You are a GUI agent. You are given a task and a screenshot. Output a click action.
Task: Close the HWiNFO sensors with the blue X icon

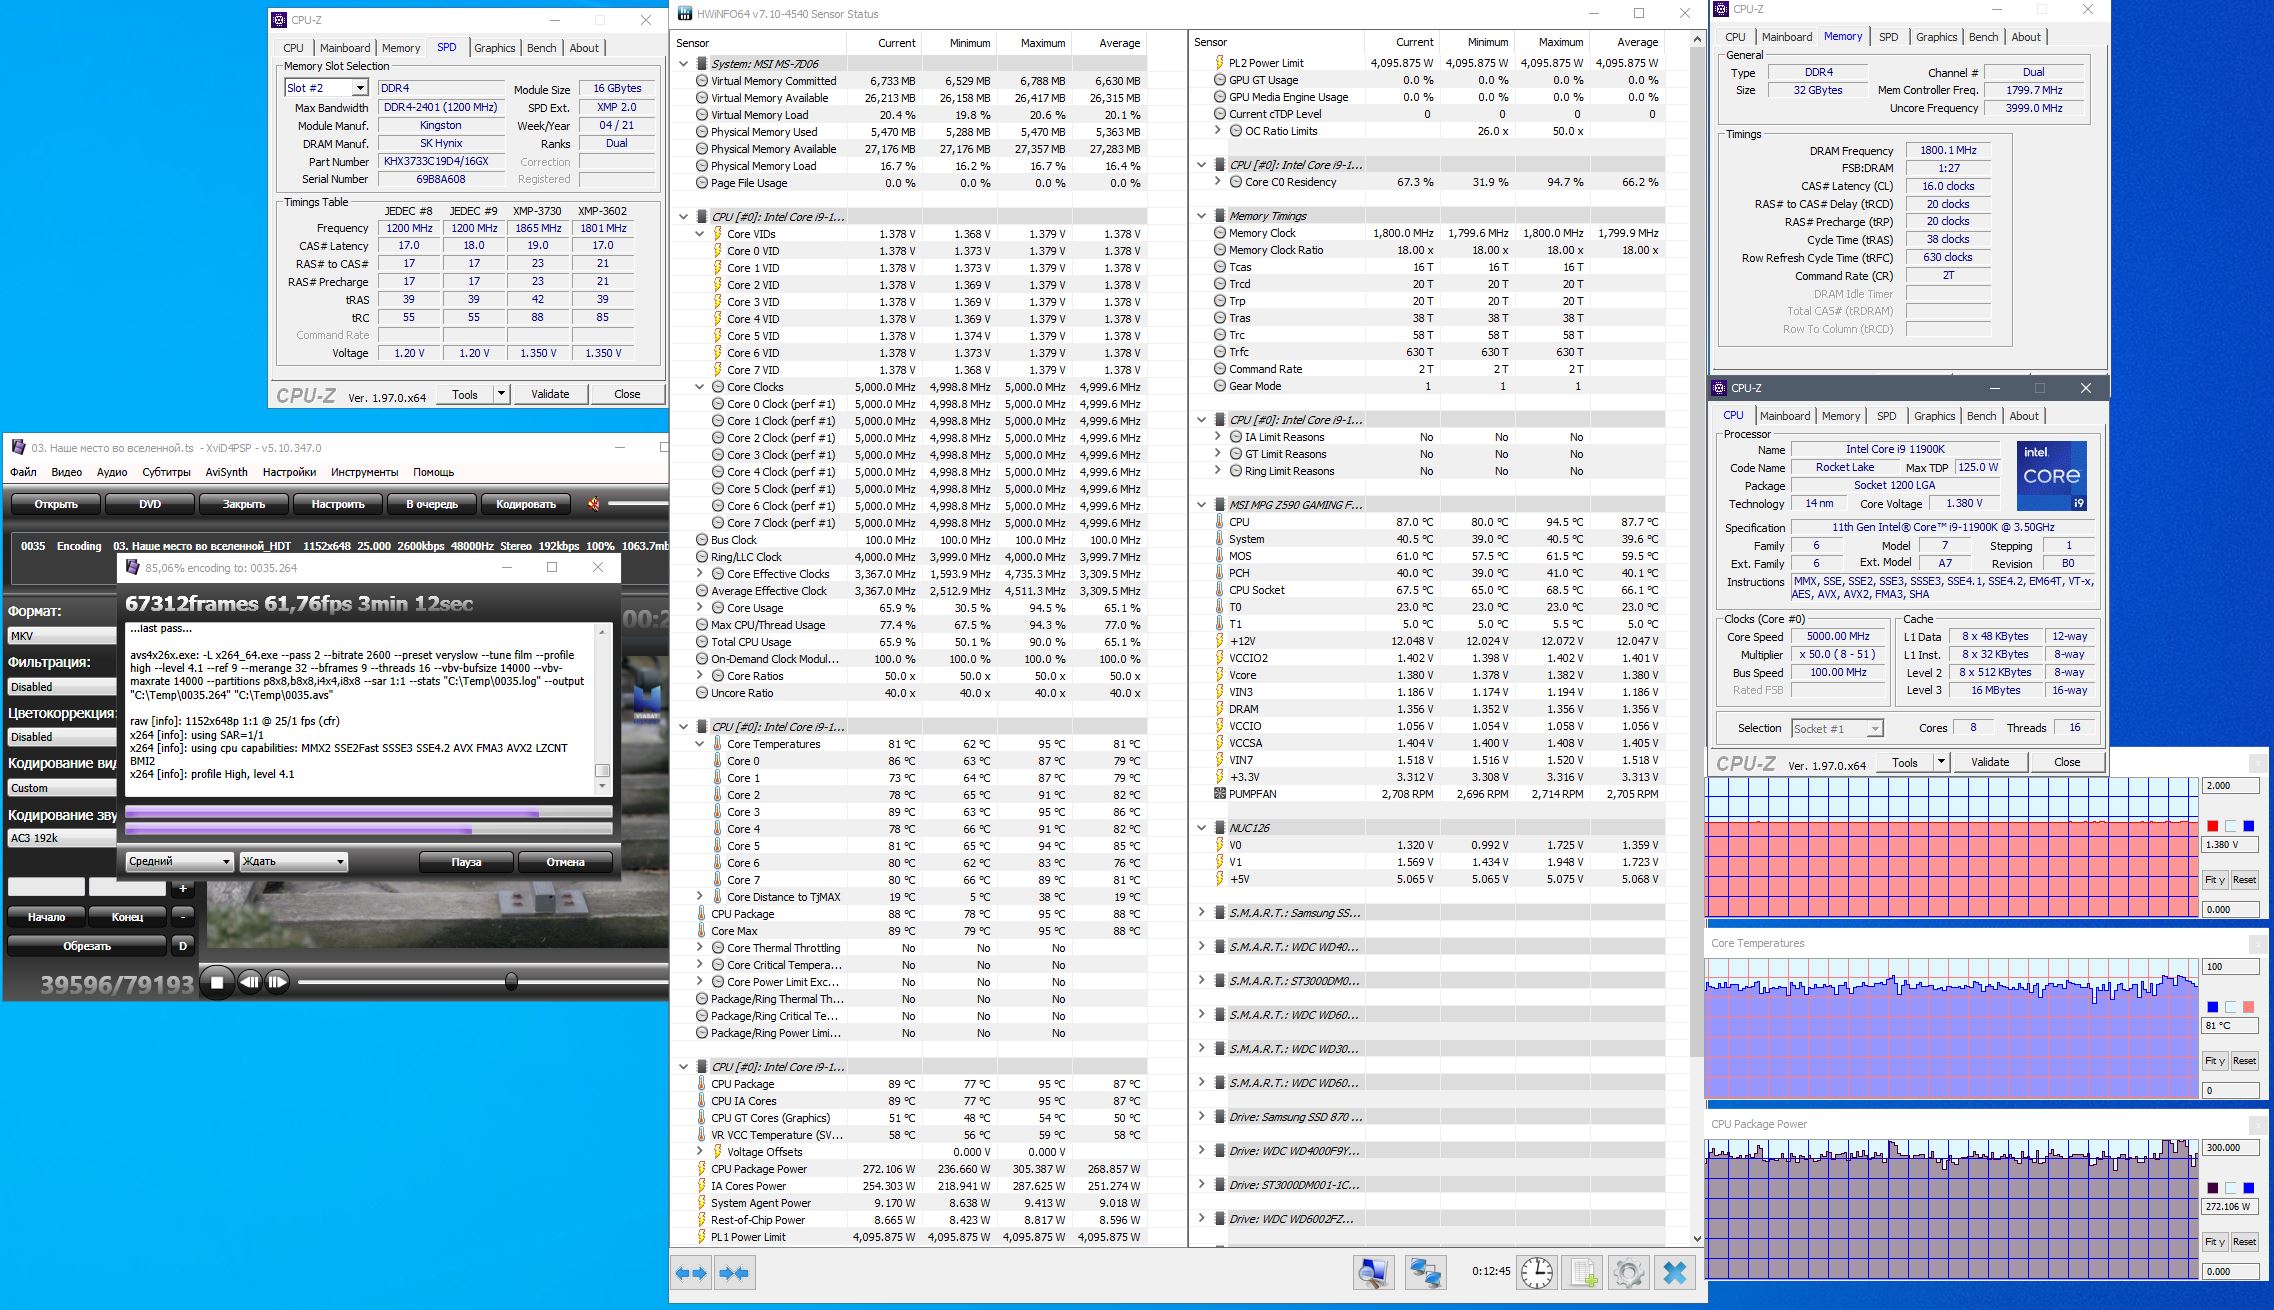pos(1675,1273)
